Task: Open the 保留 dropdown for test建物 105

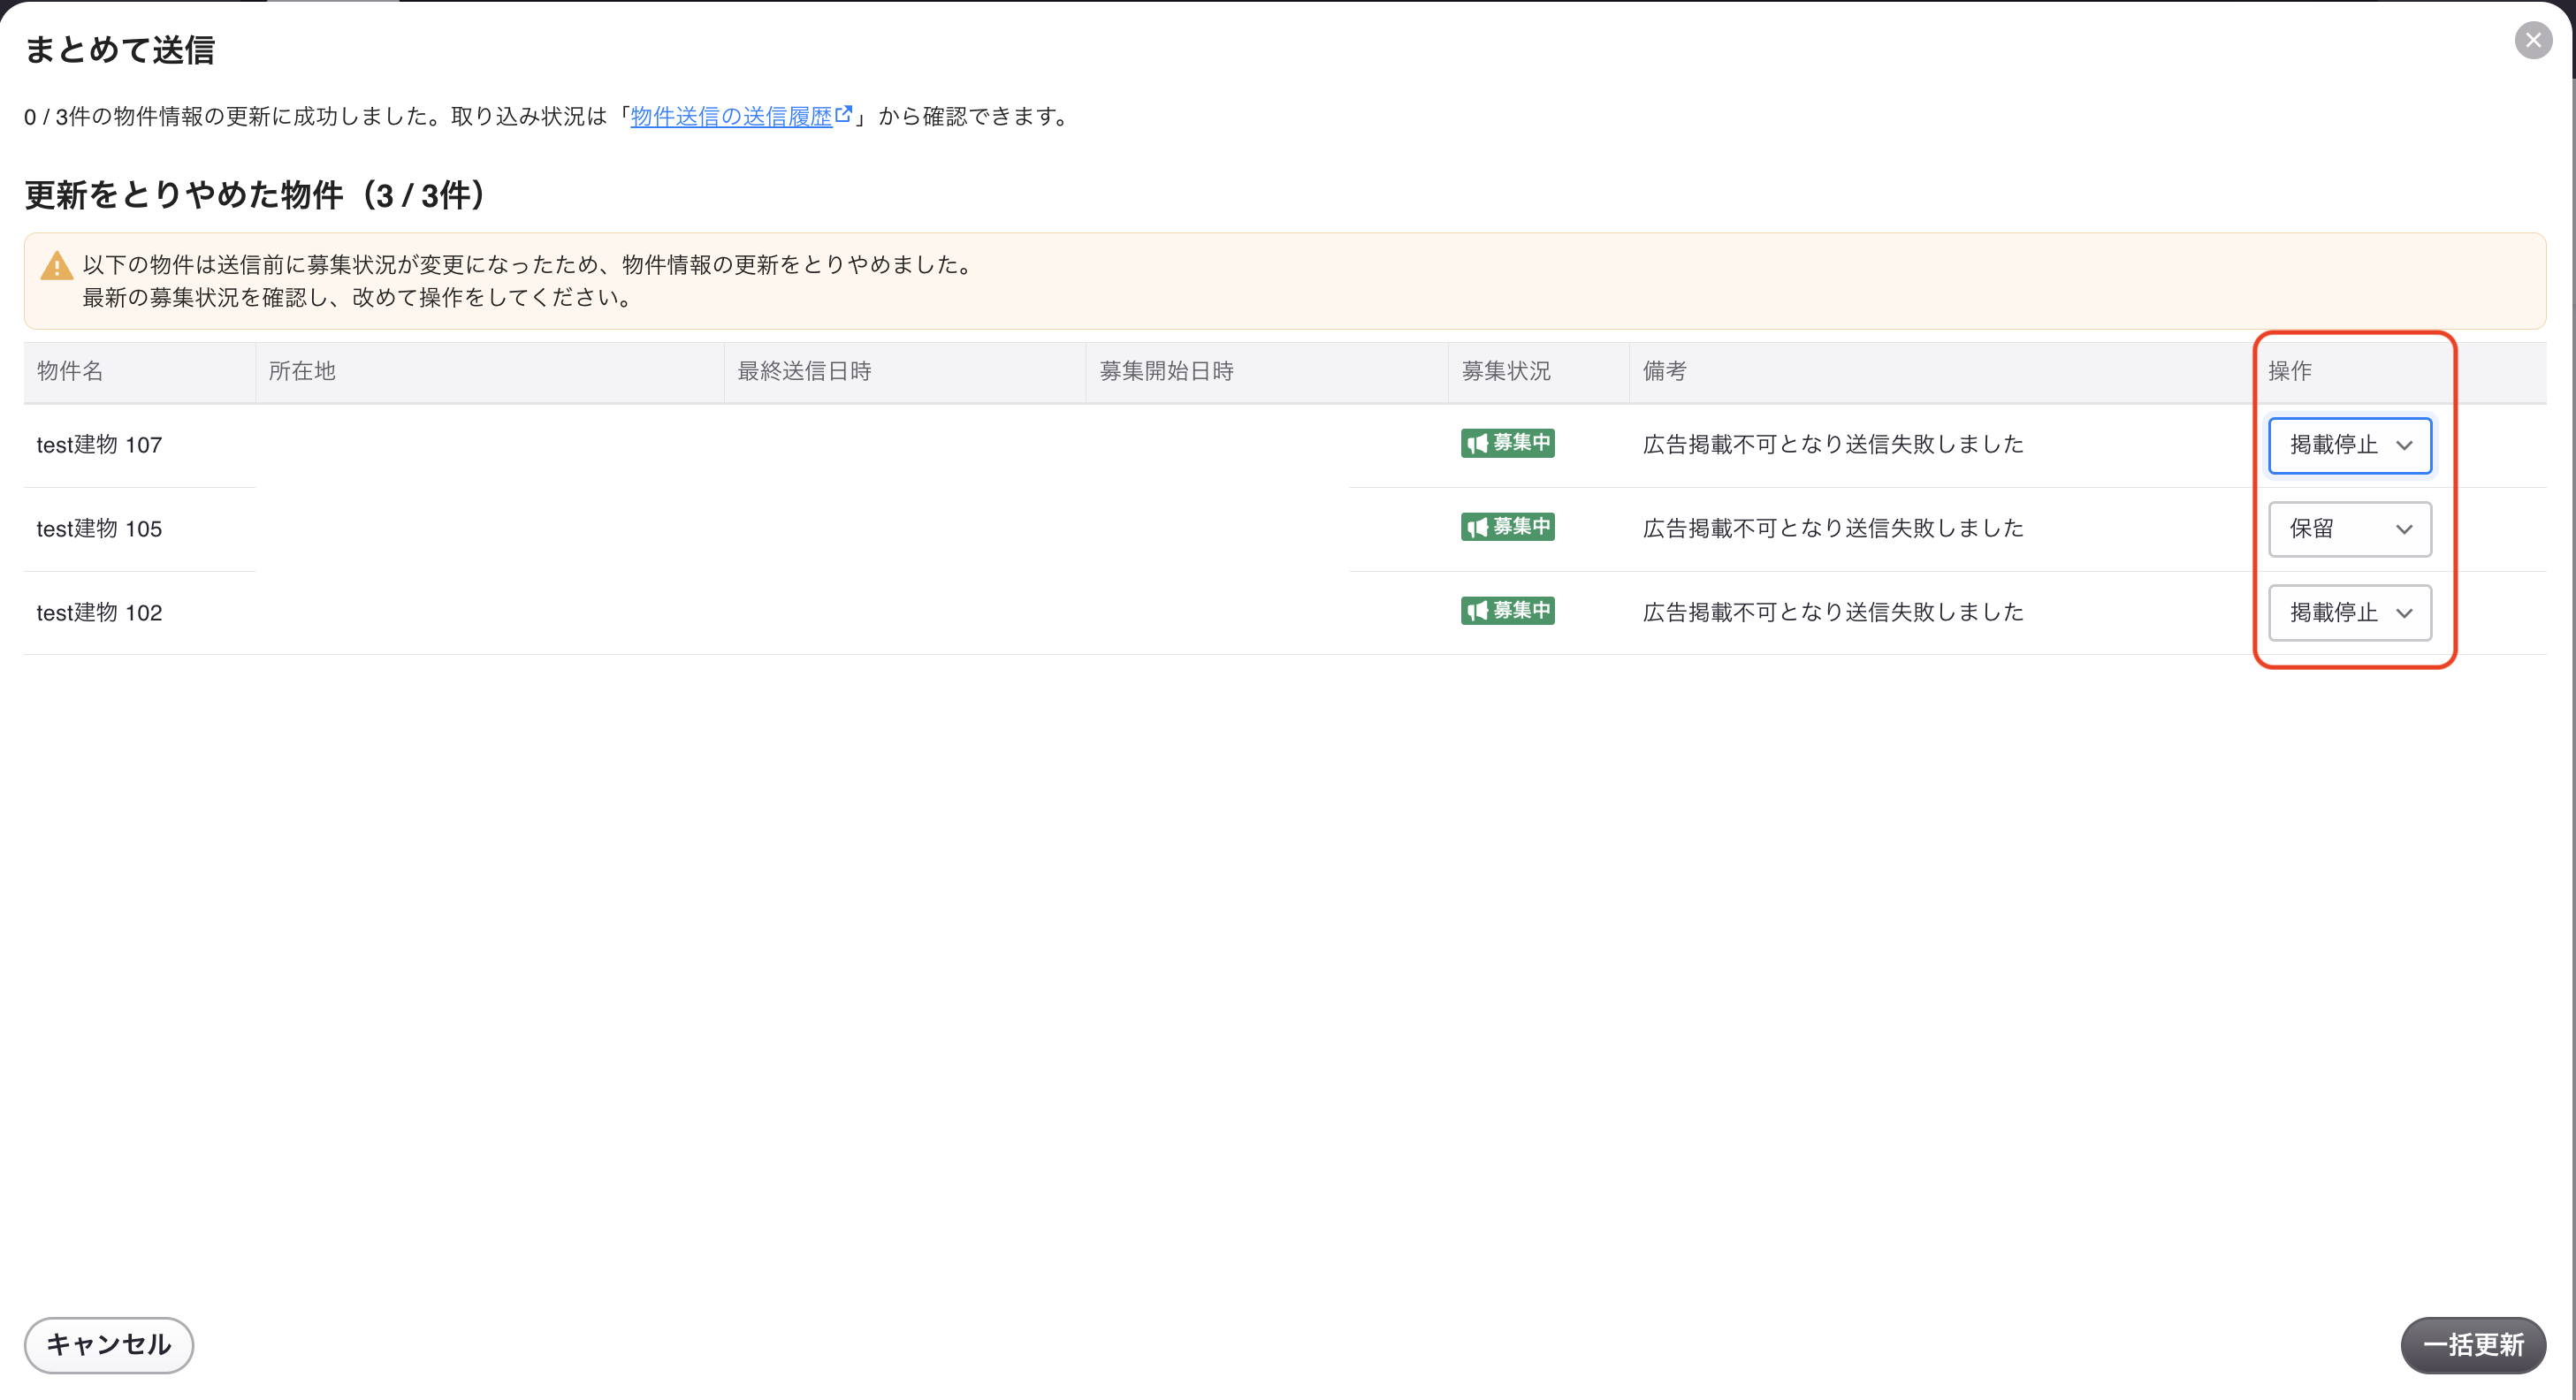Action: coord(2350,529)
